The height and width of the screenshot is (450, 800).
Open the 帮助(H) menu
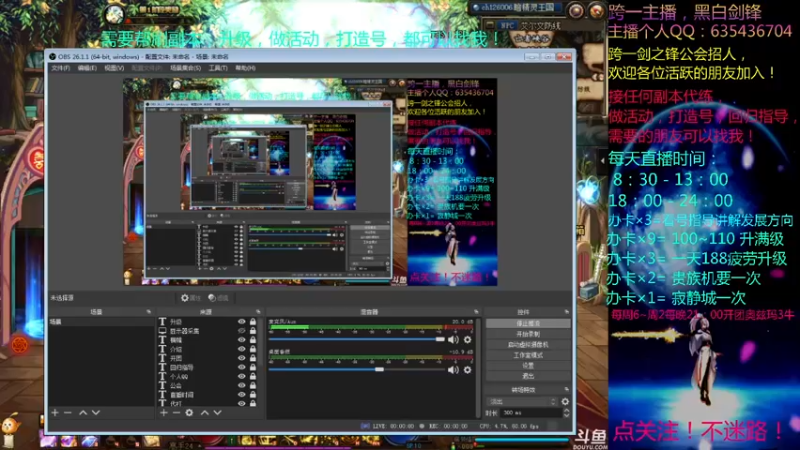[245, 68]
